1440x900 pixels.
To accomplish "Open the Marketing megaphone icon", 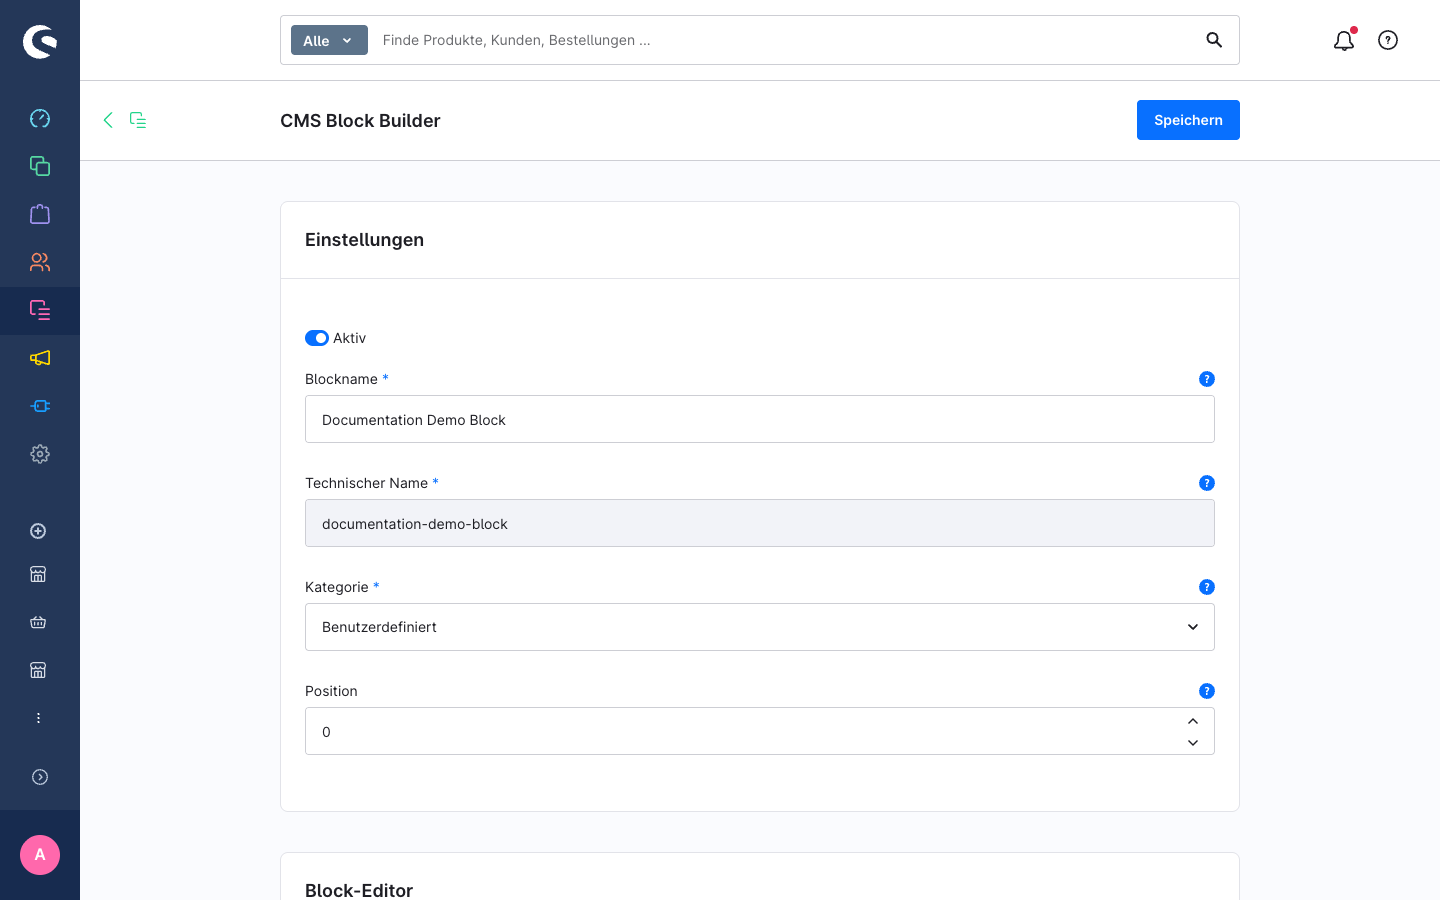I will [40, 358].
